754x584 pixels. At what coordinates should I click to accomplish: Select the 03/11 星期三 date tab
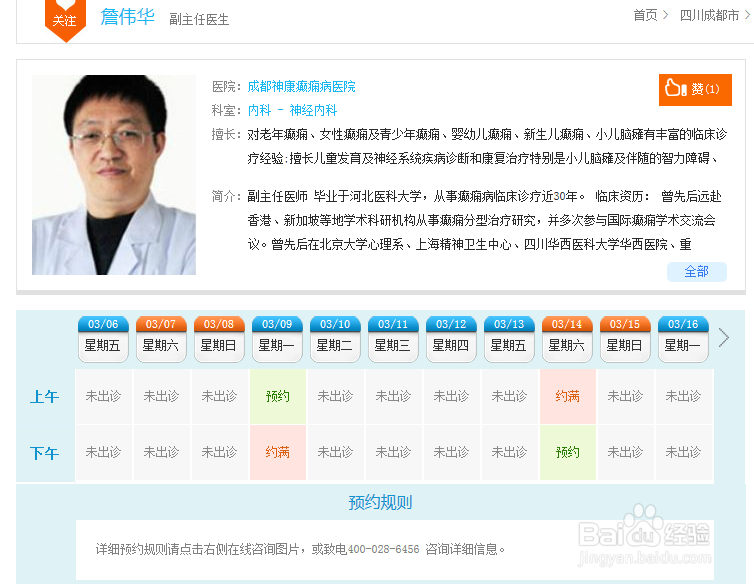tap(393, 338)
